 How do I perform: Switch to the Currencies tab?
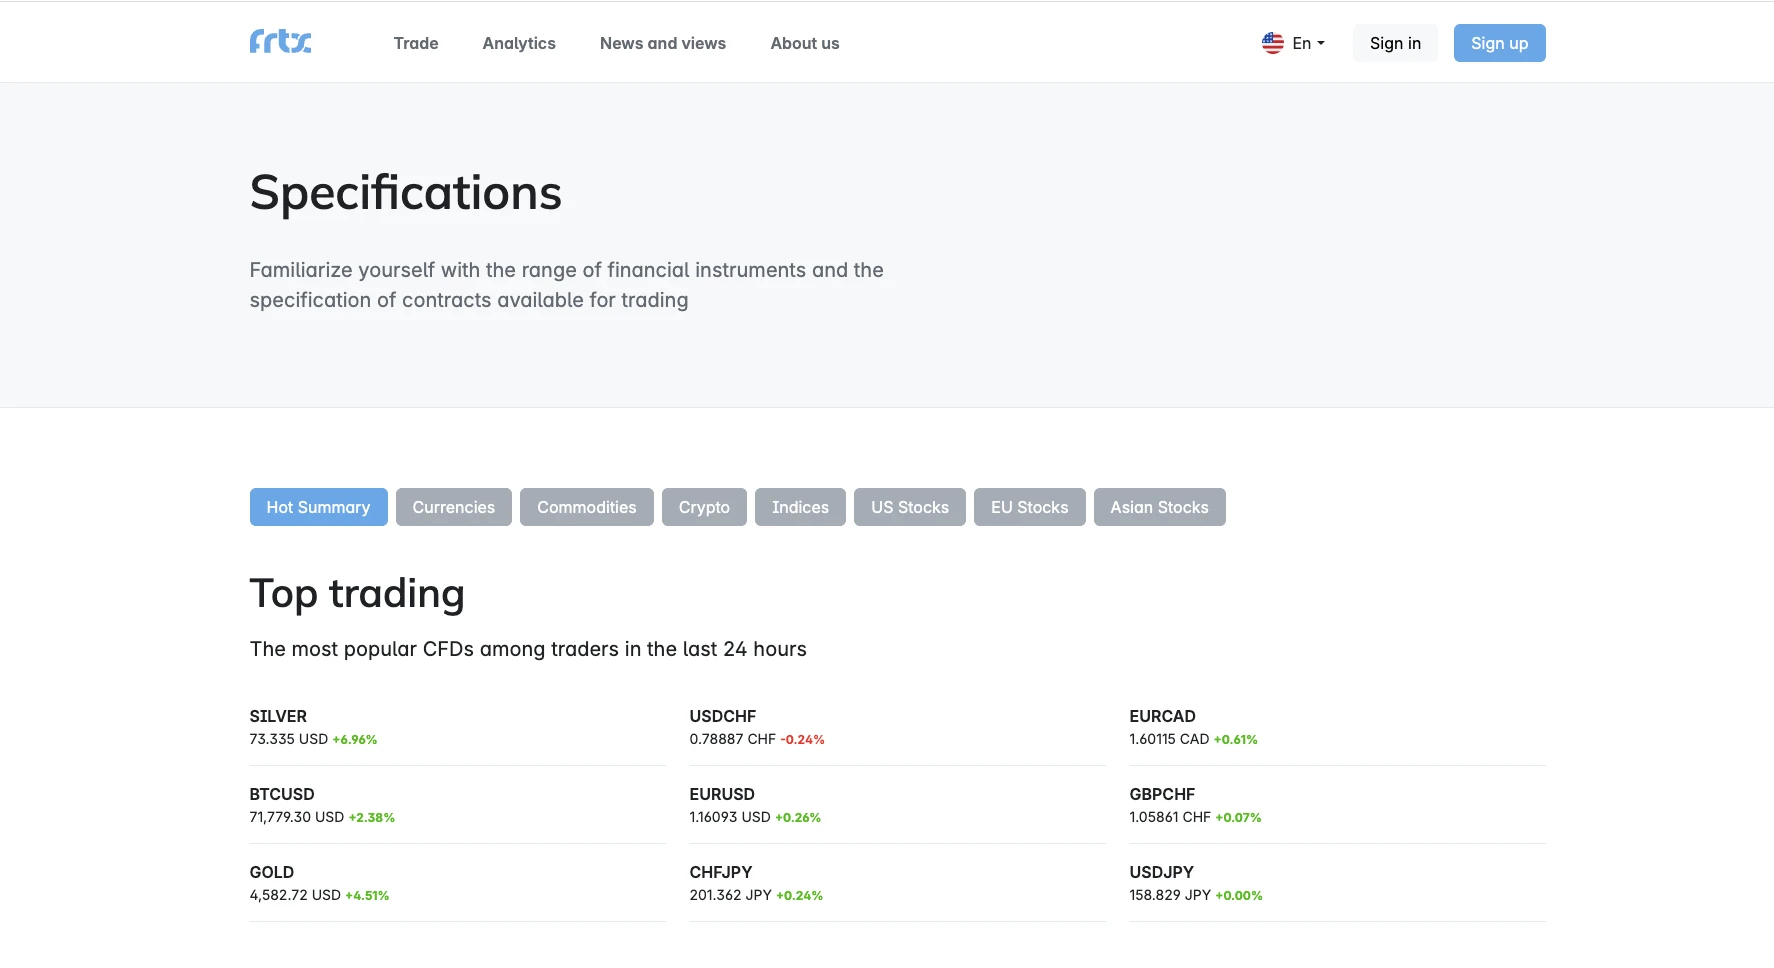[x=453, y=507]
